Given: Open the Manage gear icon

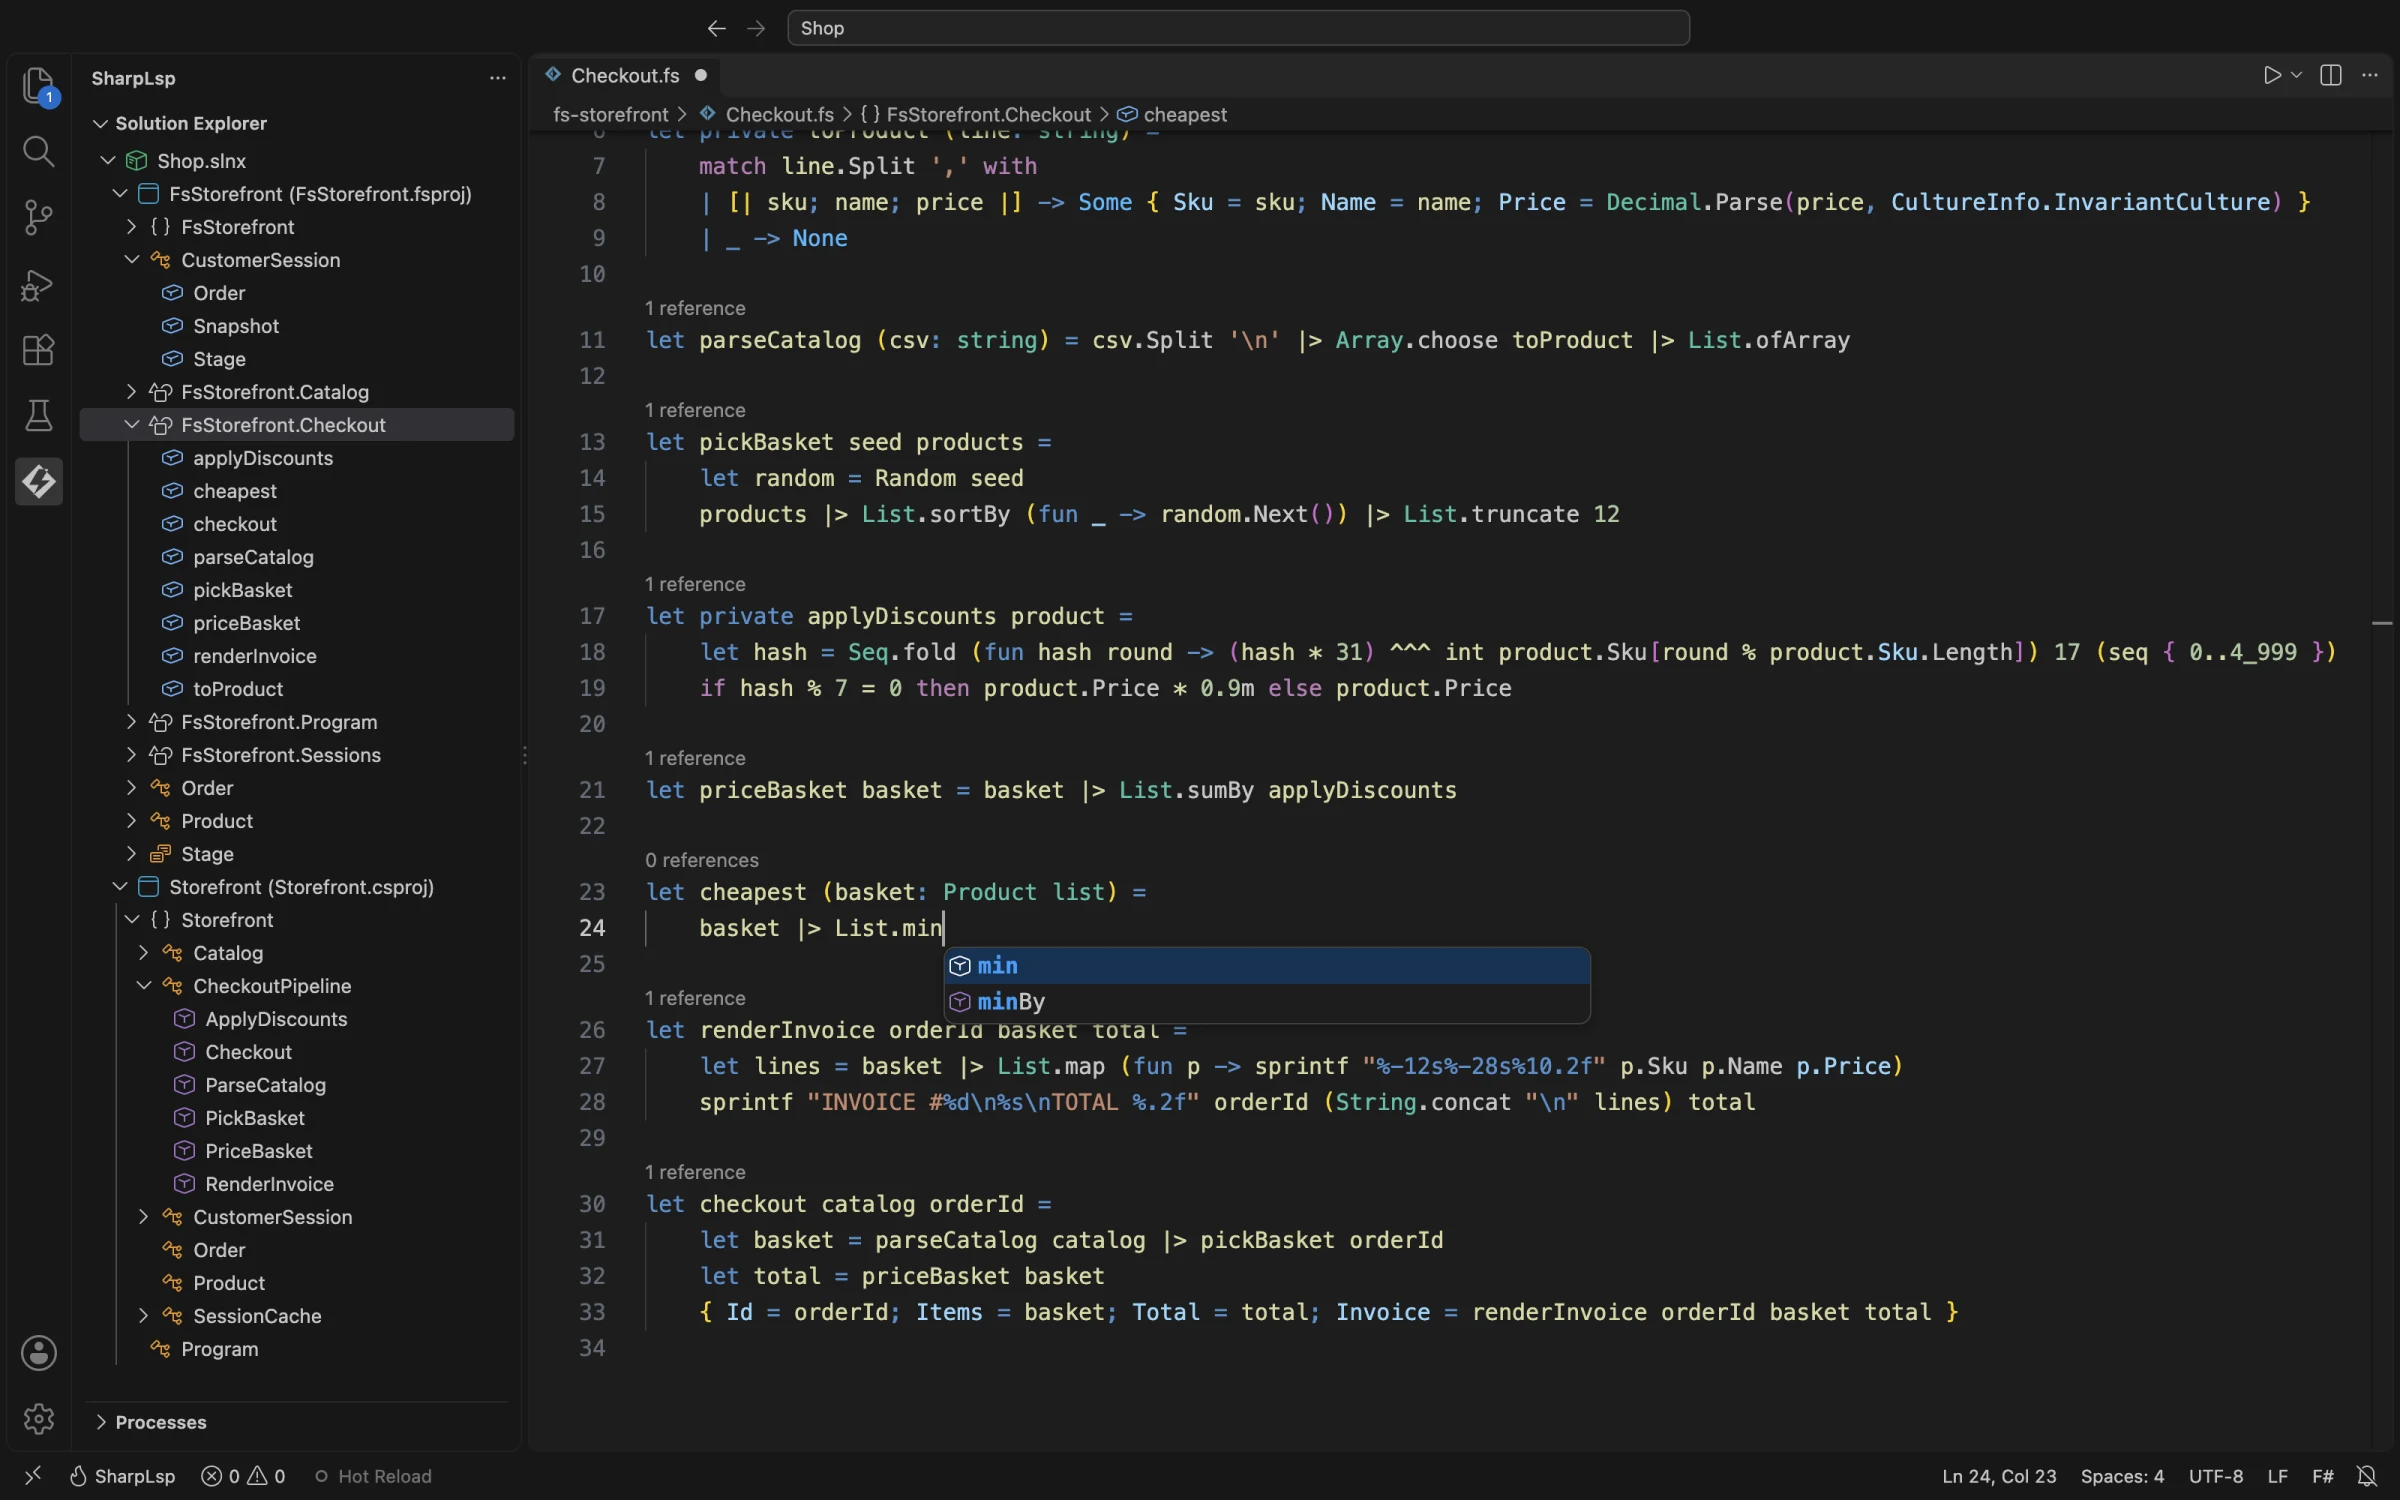Looking at the screenshot, I should click(x=39, y=1418).
